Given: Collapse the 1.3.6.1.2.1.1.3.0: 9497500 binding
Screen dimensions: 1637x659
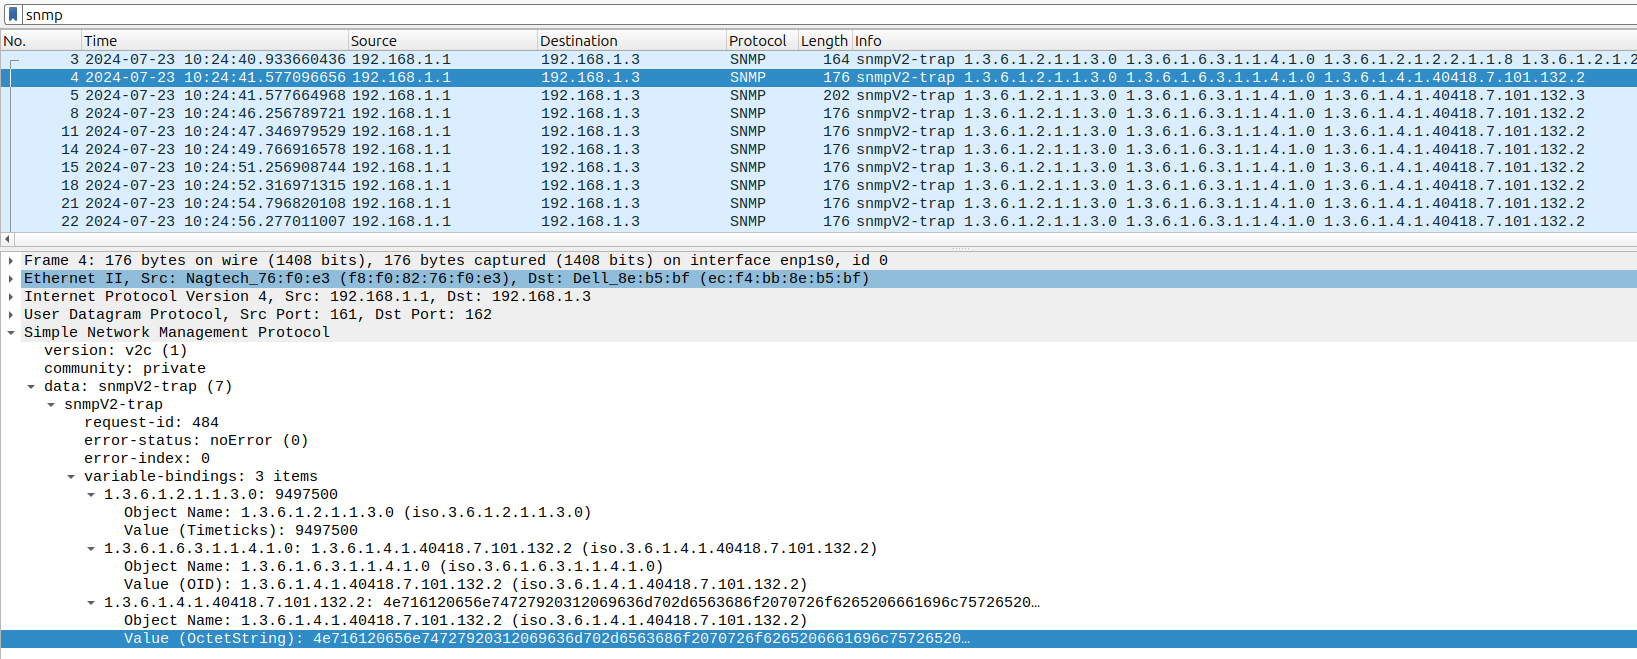Looking at the screenshot, I should (x=91, y=494).
